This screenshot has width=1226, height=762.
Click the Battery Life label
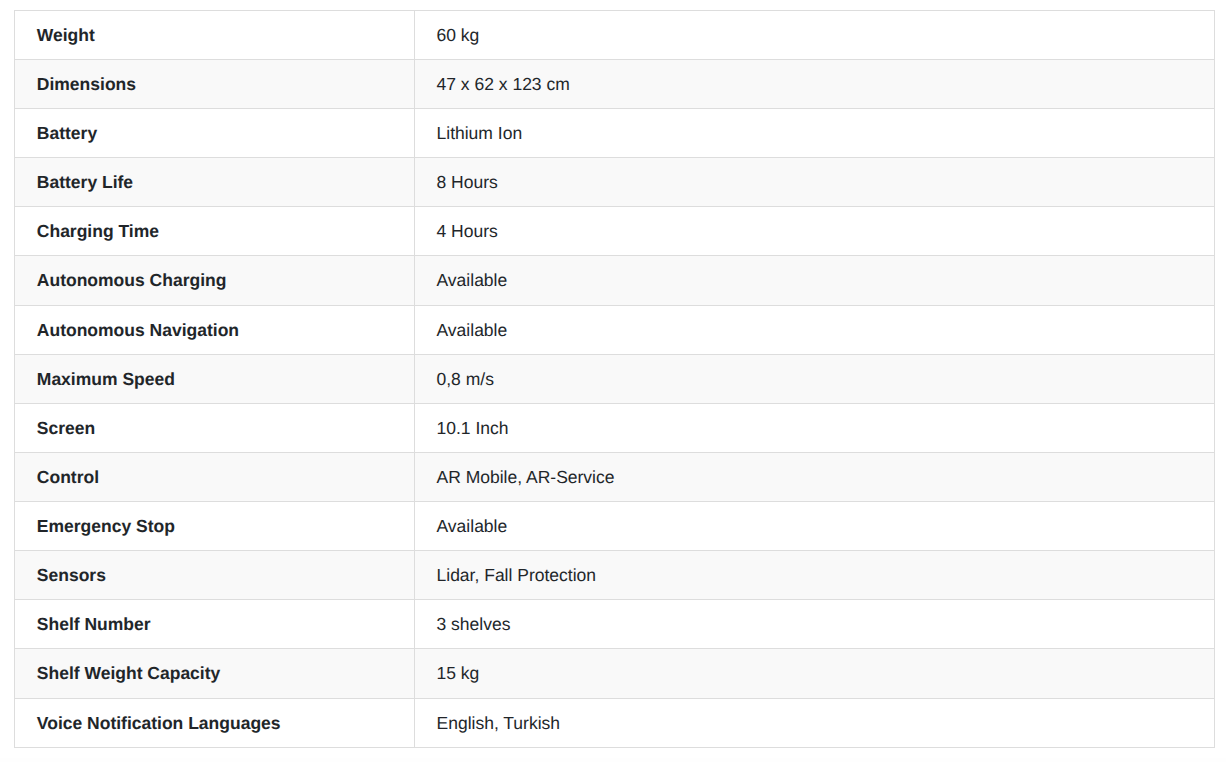click(85, 182)
